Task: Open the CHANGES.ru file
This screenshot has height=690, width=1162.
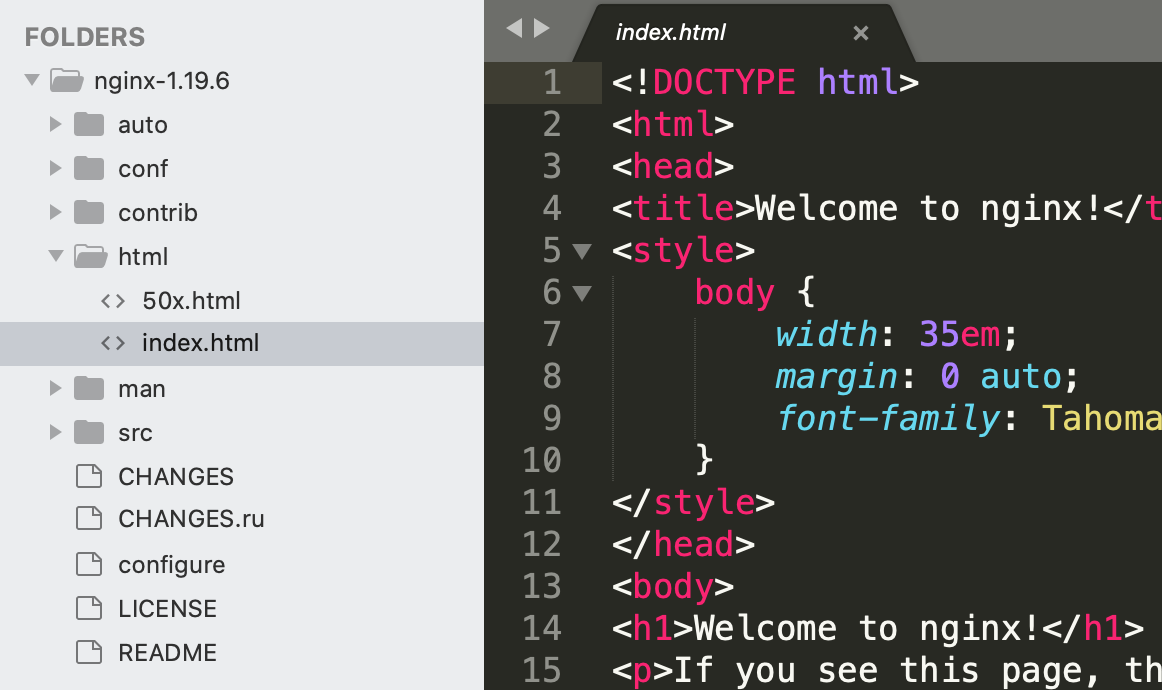Action: pyautogui.click(x=191, y=518)
